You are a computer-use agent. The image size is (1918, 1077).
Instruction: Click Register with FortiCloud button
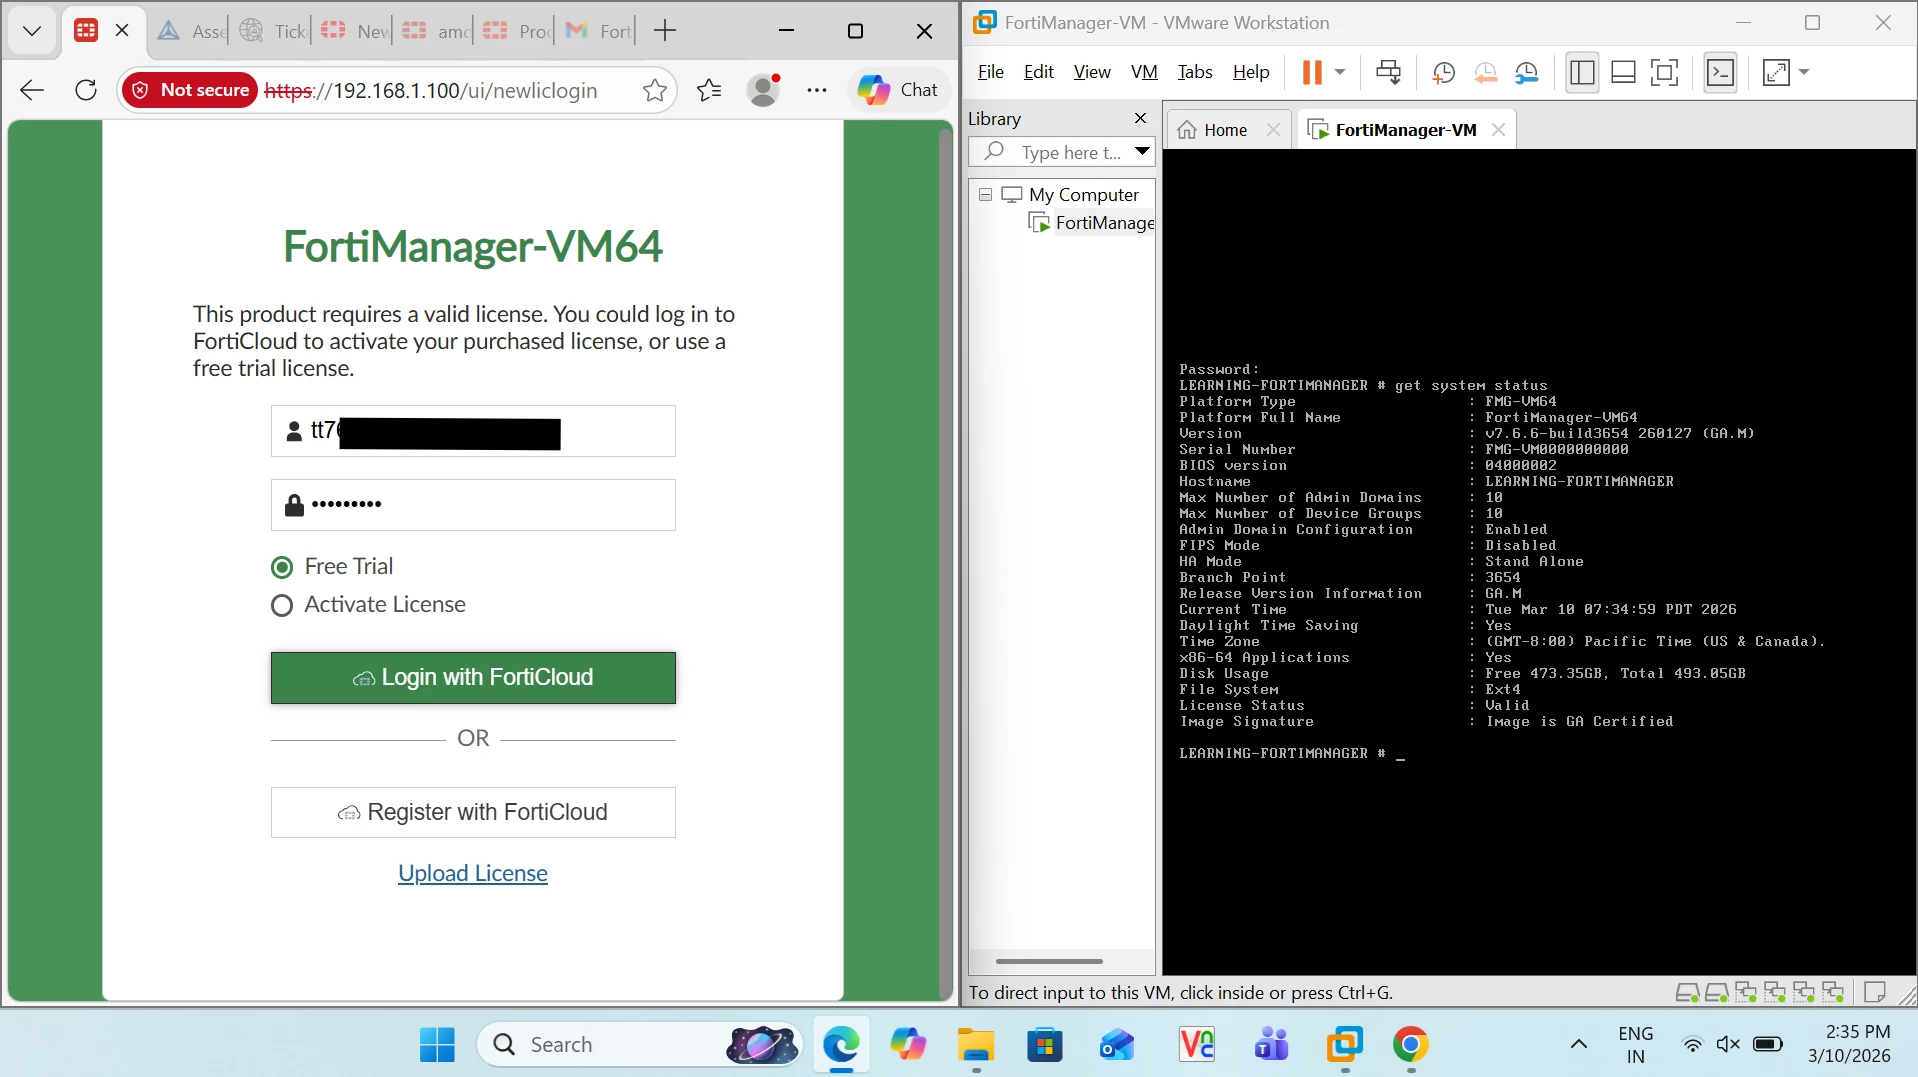tap(473, 812)
